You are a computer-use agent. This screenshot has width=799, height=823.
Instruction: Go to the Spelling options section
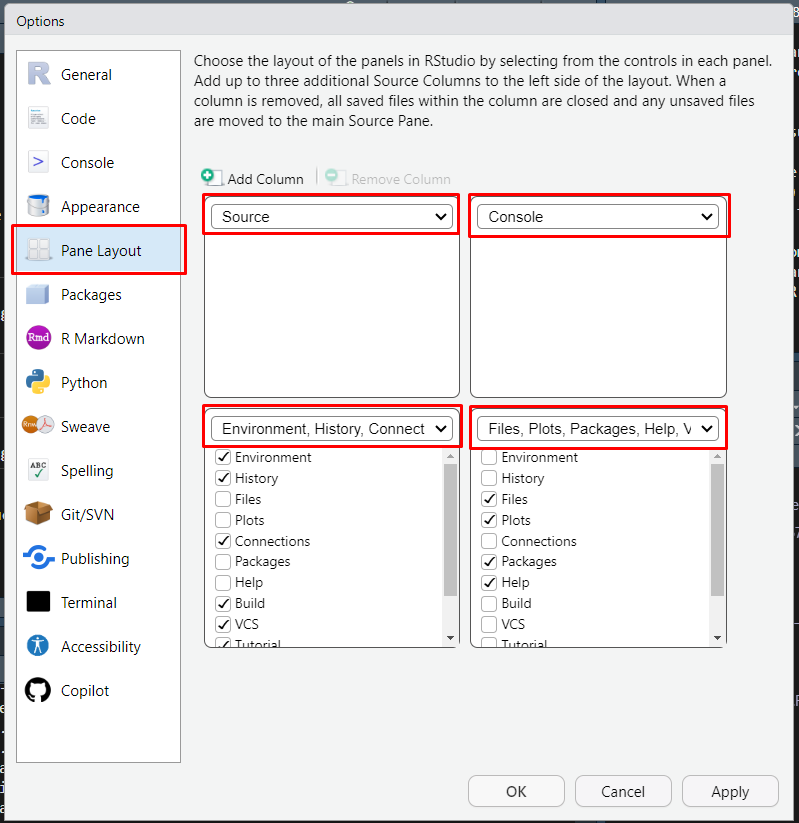(x=87, y=471)
